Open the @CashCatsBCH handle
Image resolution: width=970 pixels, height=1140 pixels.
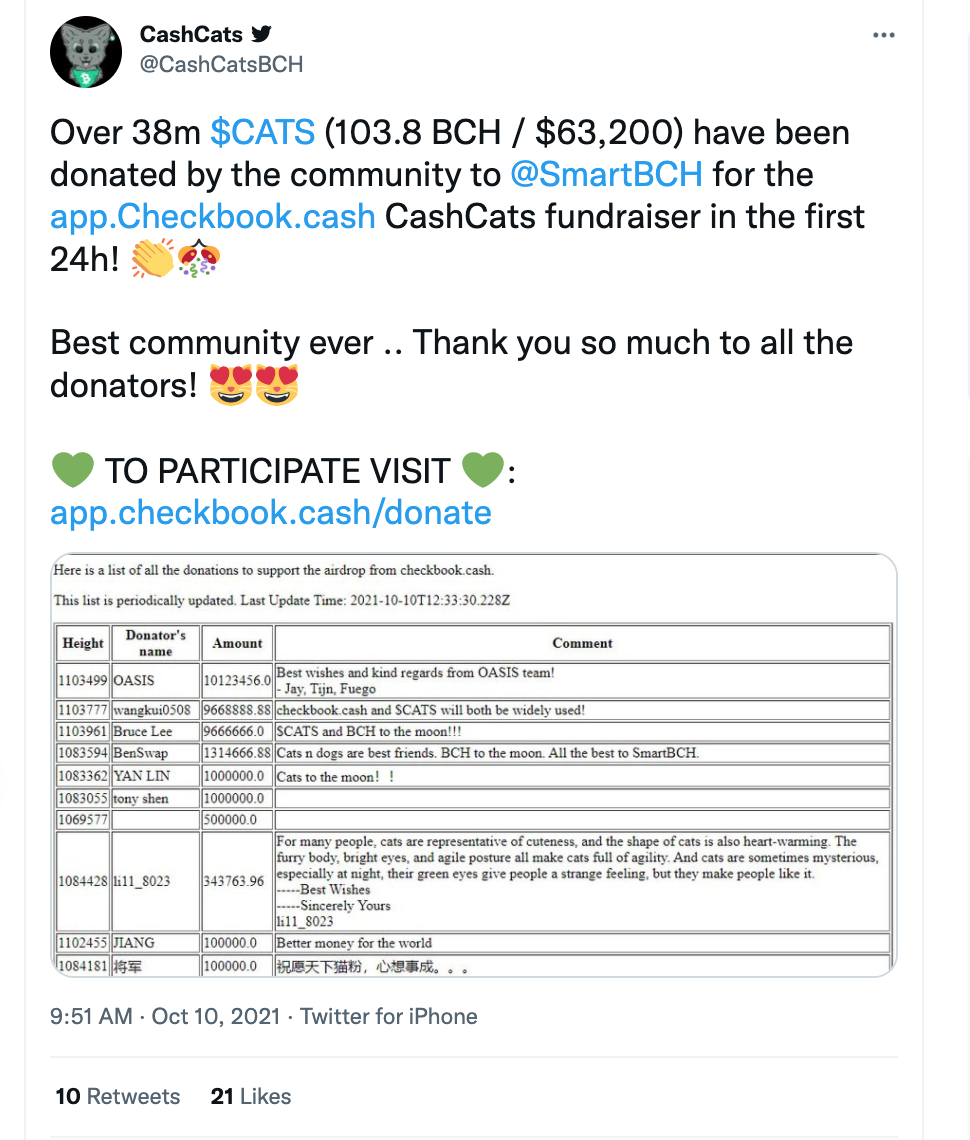pyautogui.click(x=221, y=65)
